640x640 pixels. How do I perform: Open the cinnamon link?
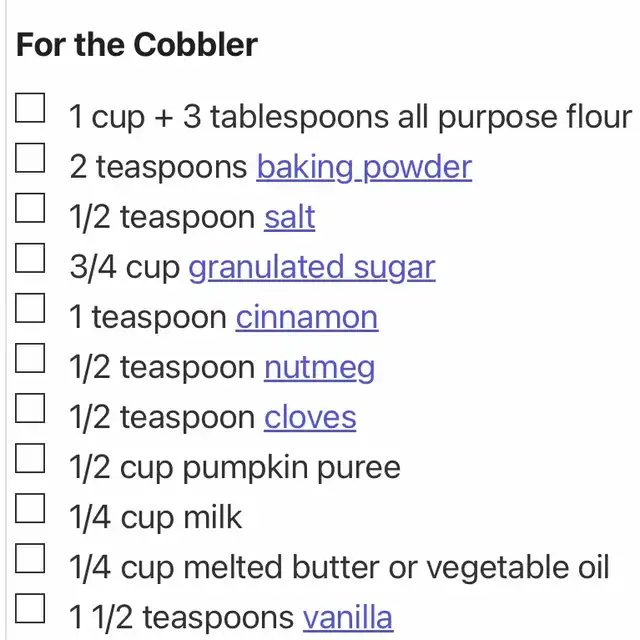306,317
